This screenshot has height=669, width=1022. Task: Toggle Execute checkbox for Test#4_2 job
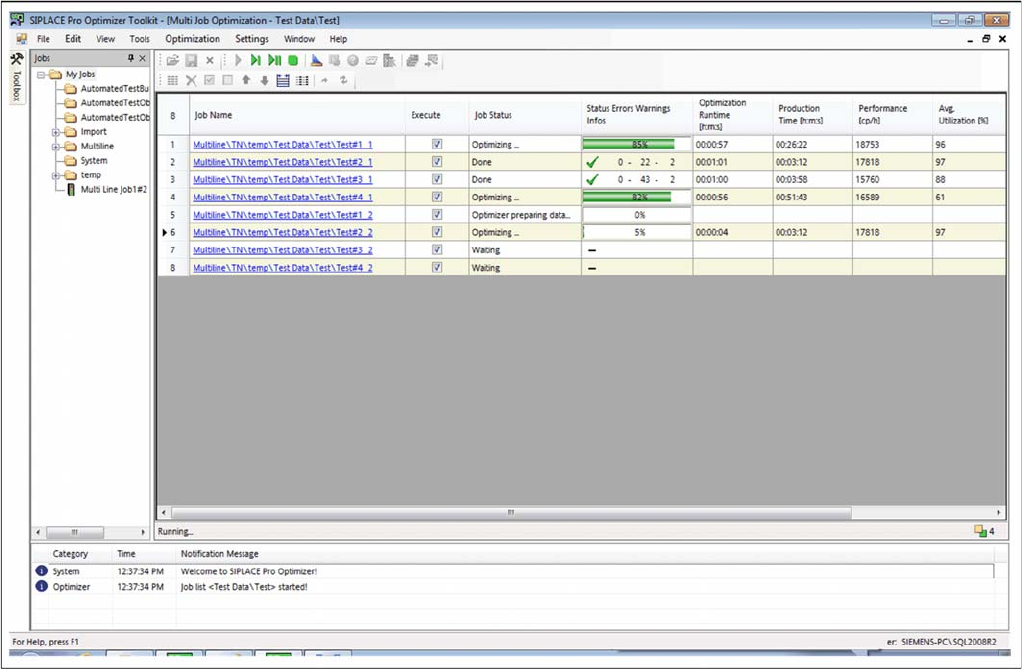tap(437, 267)
